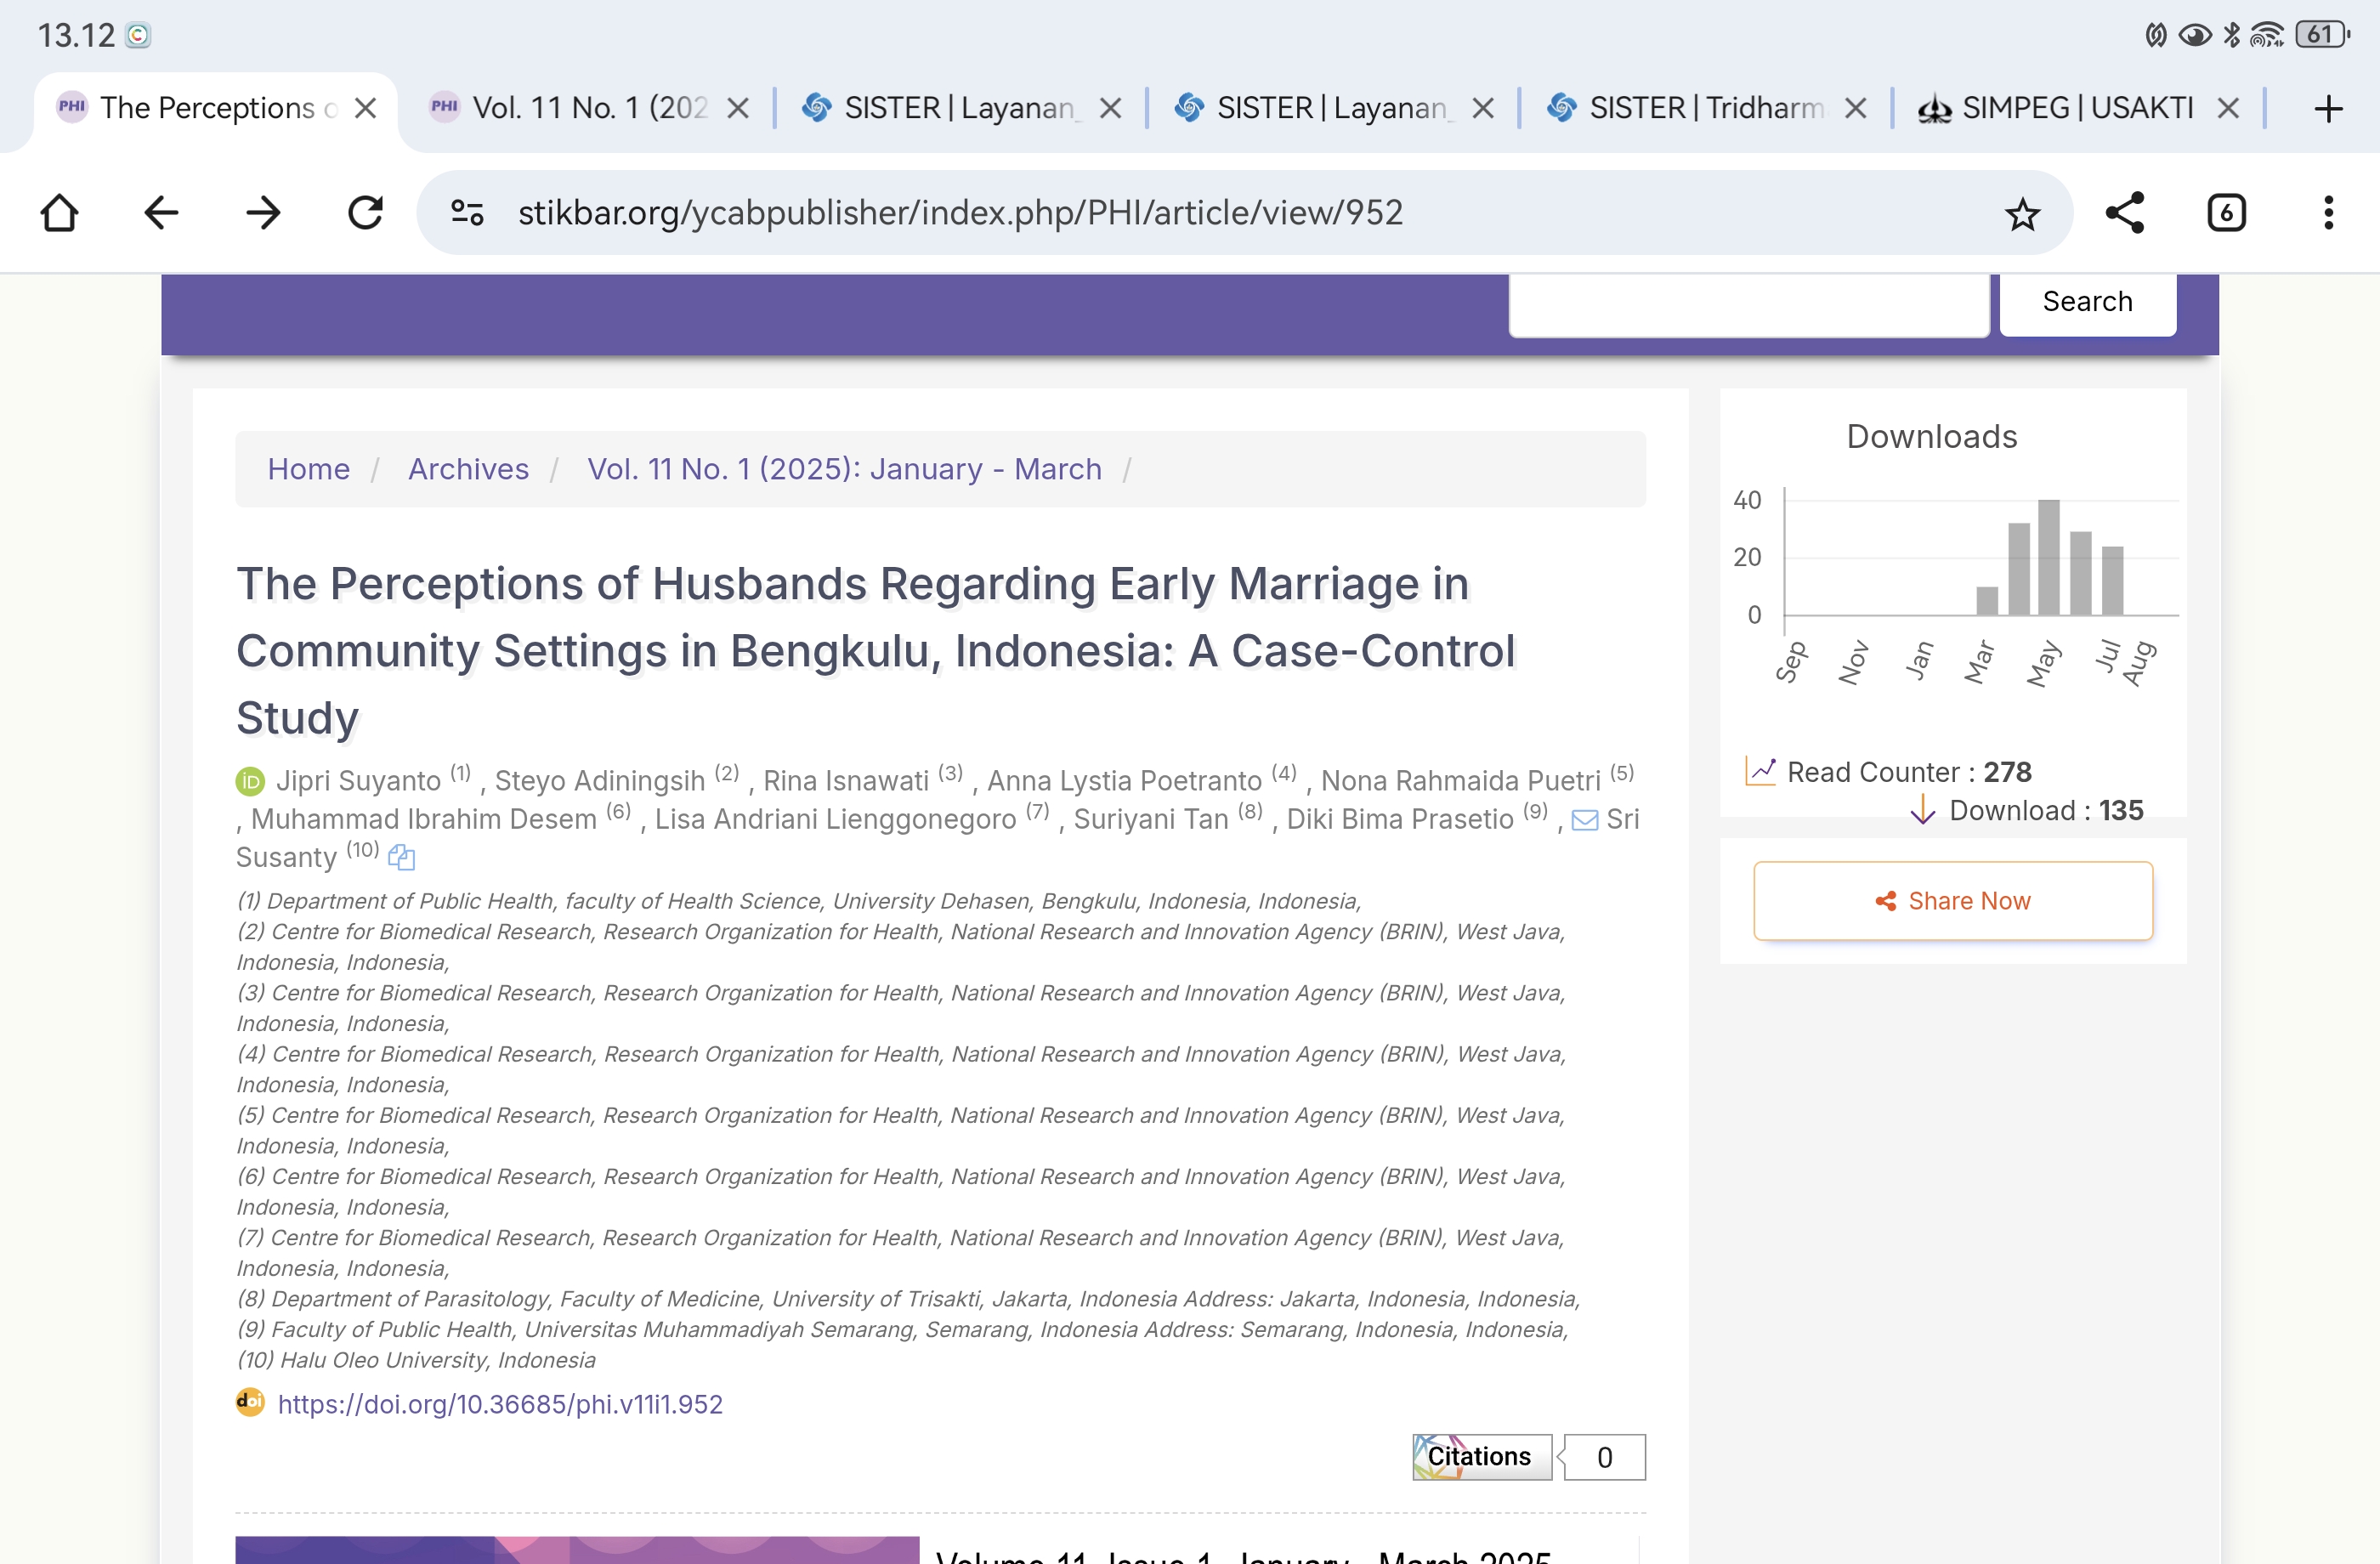2380x1564 pixels.
Task: Close the second SISTER | Layanan tab
Action: point(1483,108)
